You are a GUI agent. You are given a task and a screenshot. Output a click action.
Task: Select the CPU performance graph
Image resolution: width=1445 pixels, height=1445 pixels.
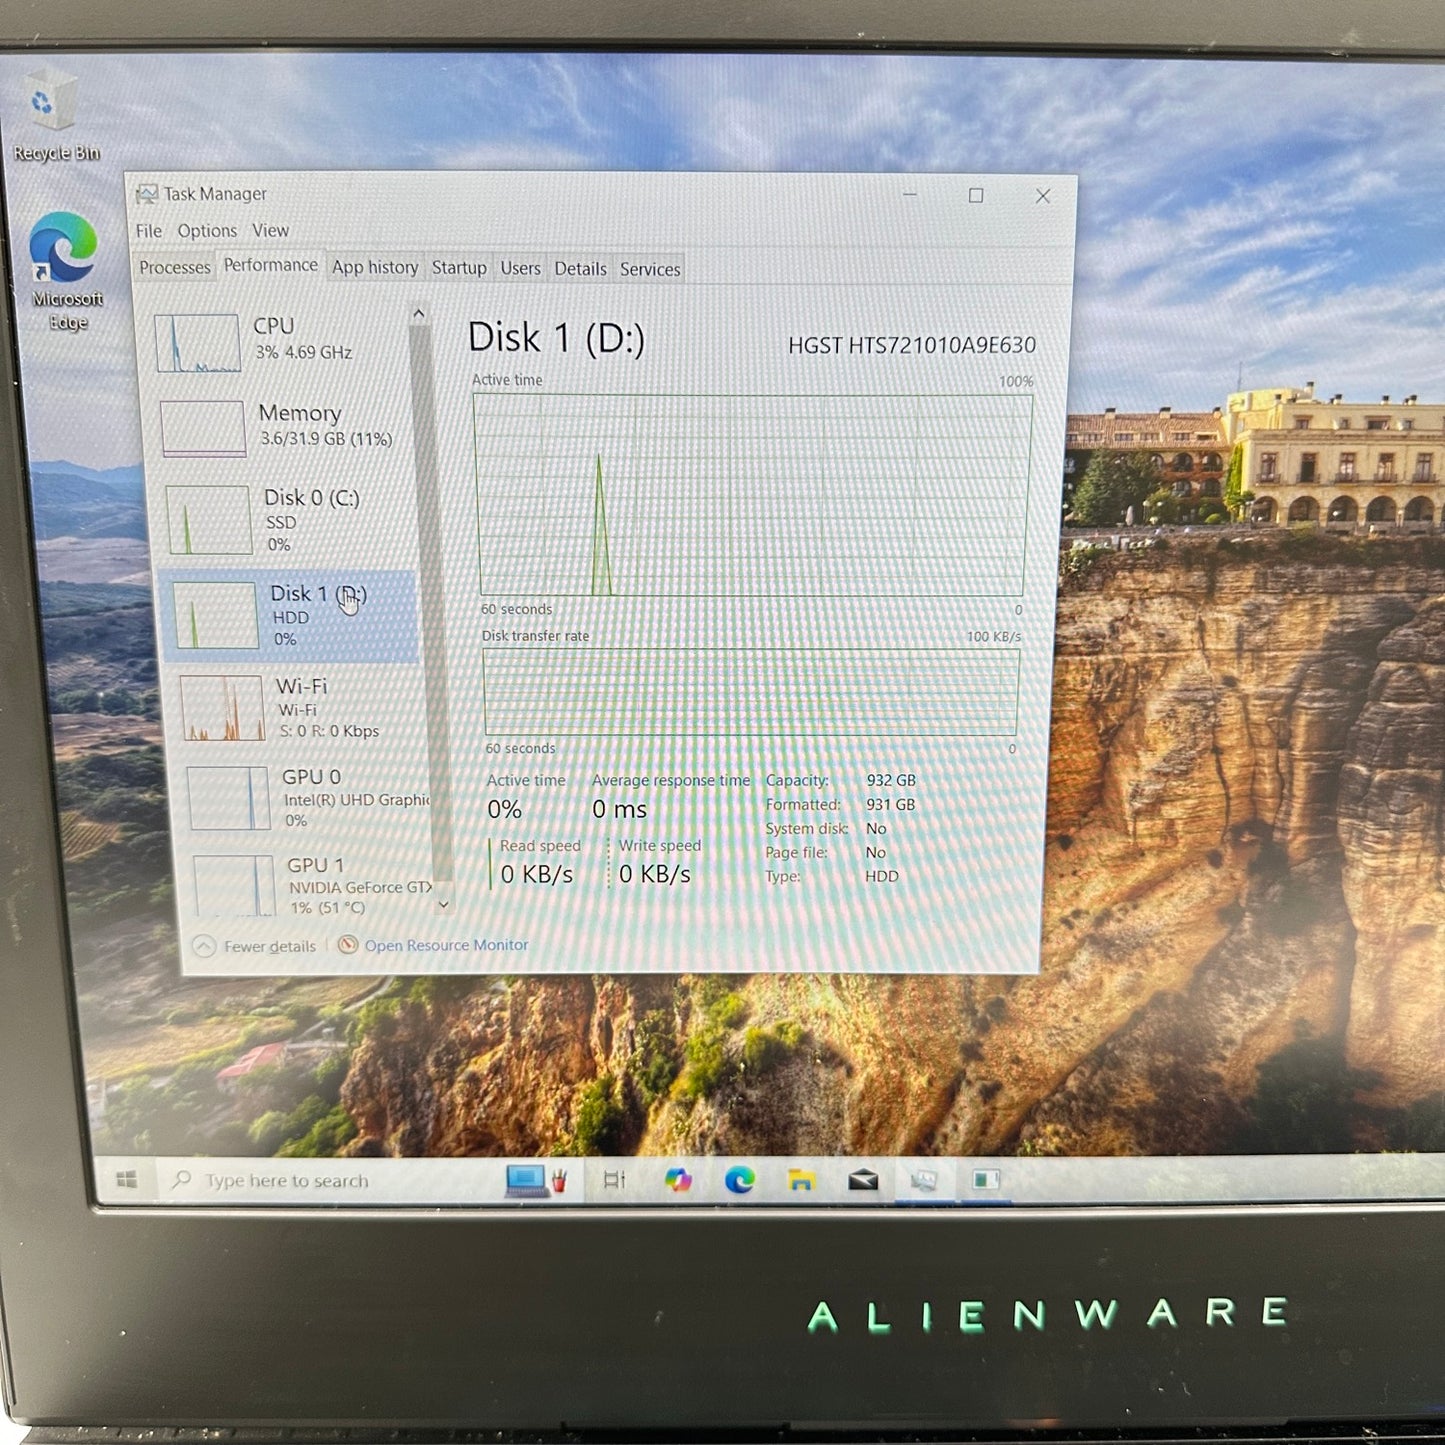(x=280, y=340)
